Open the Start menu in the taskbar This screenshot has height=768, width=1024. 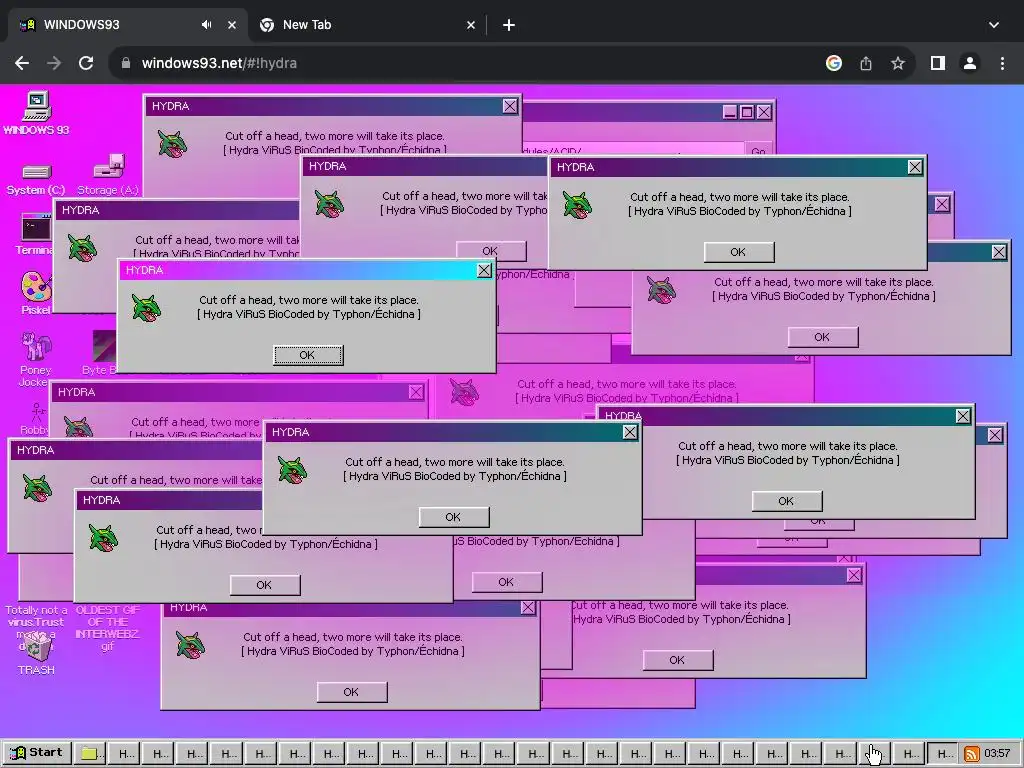[x=37, y=753]
